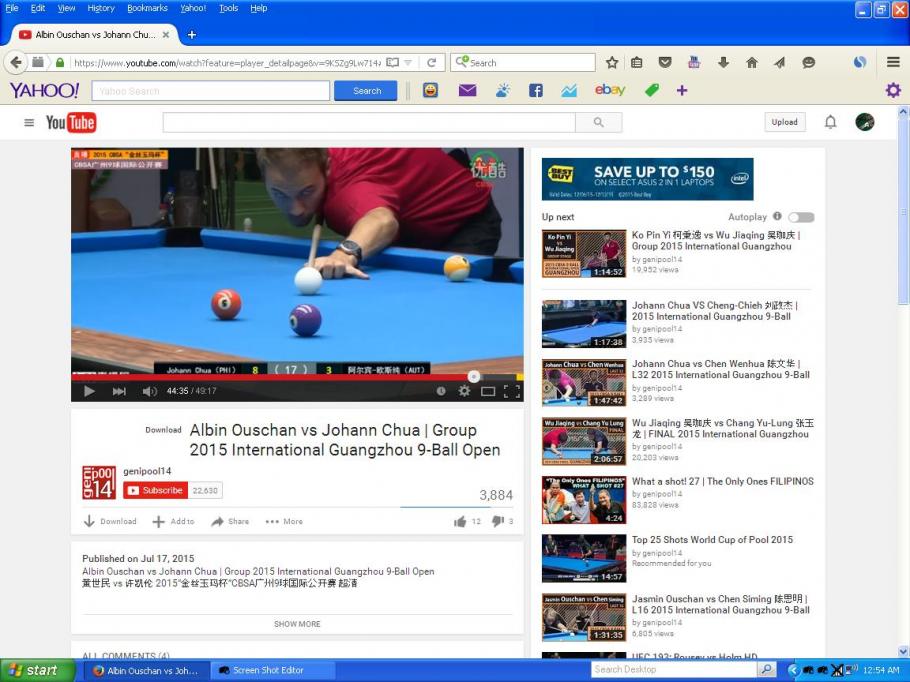Screen dimensions: 910x682
Task: Enter fullscreen mode in the video player
Action: point(512,391)
